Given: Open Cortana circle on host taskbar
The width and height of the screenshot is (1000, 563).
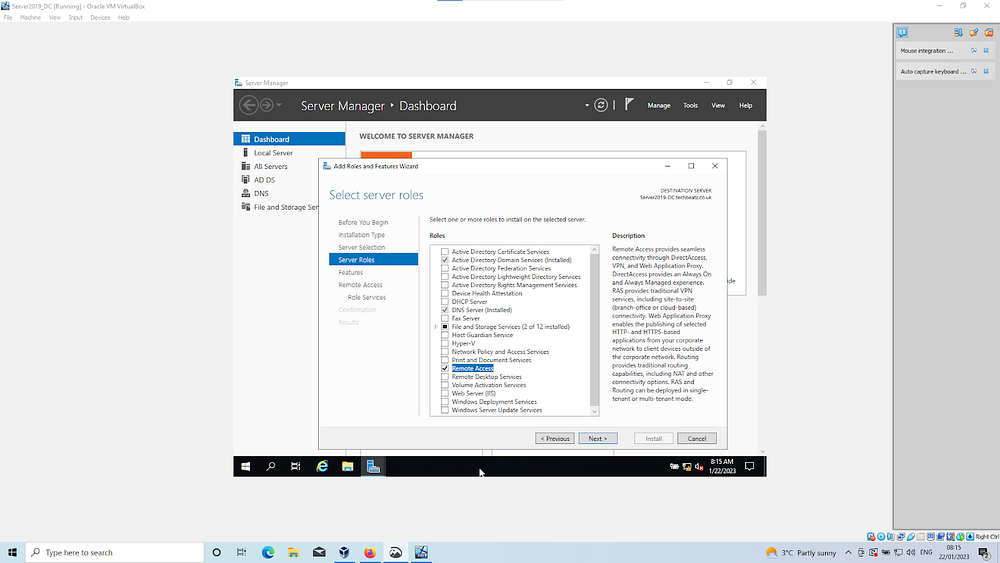Looking at the screenshot, I should coord(216,552).
